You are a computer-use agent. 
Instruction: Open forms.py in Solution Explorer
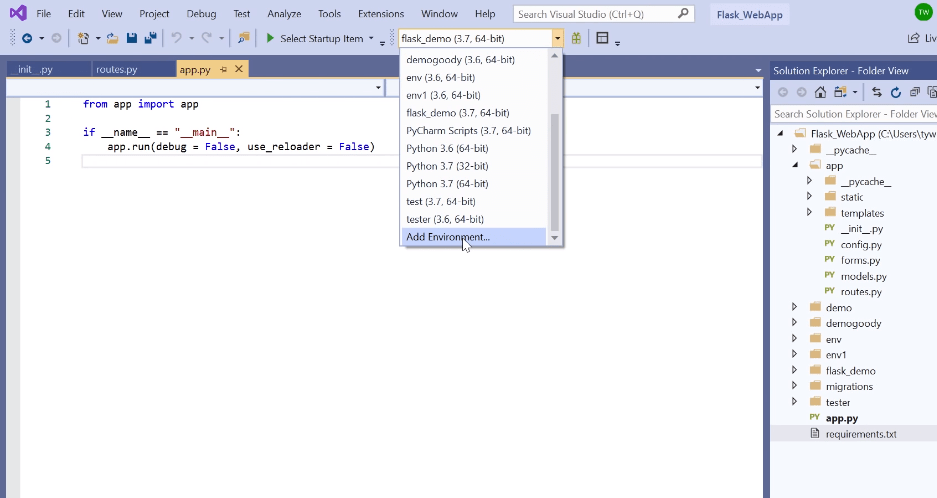[x=860, y=260]
